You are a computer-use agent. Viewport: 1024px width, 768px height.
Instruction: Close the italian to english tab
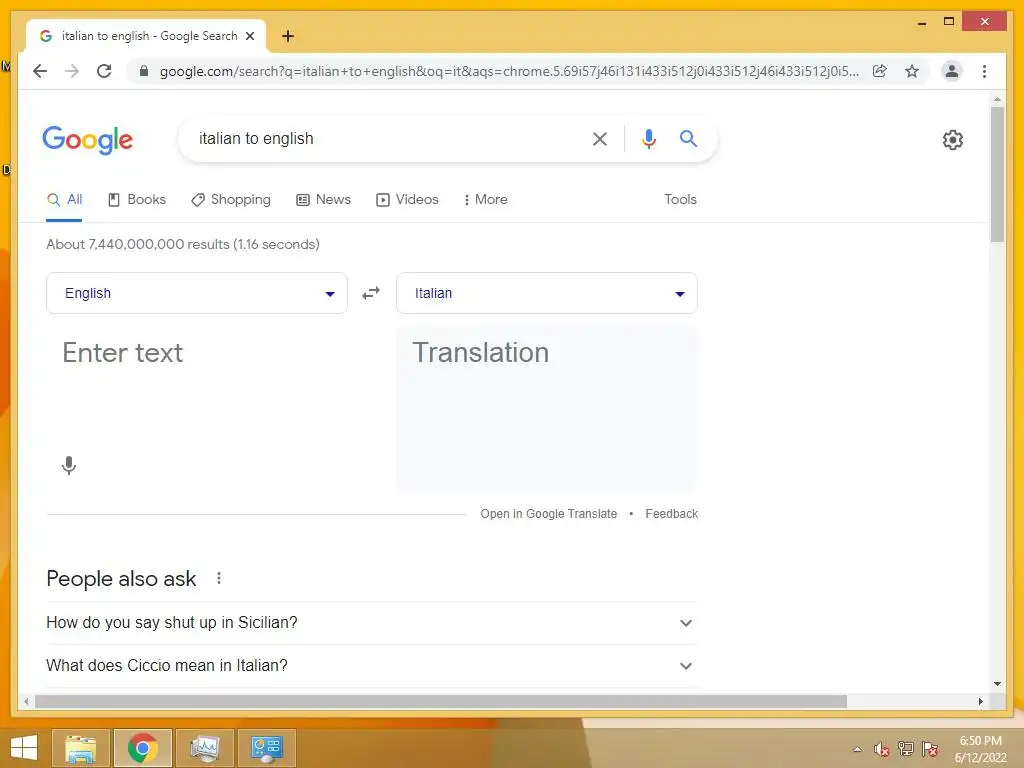pyautogui.click(x=249, y=36)
